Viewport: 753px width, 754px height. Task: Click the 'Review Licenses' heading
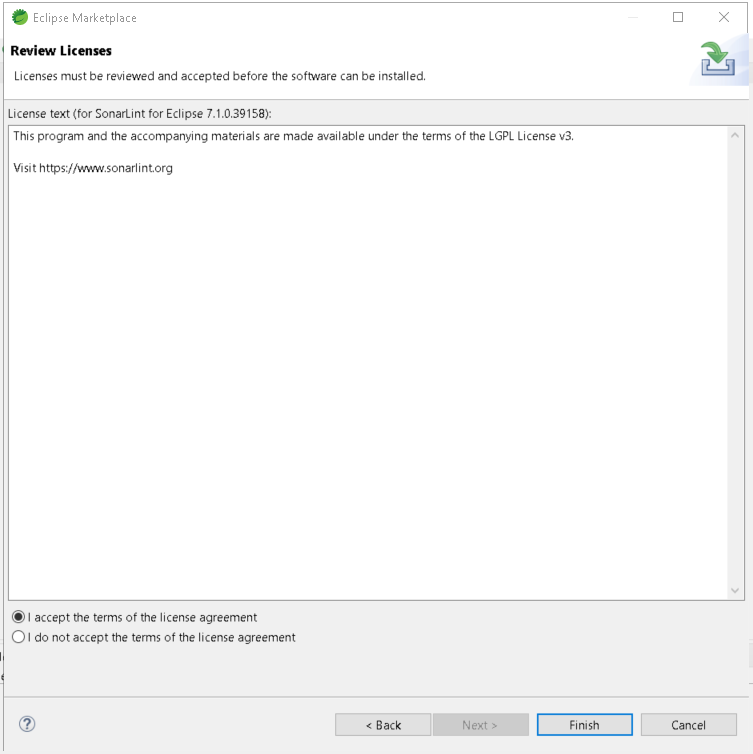pyautogui.click(x=61, y=51)
